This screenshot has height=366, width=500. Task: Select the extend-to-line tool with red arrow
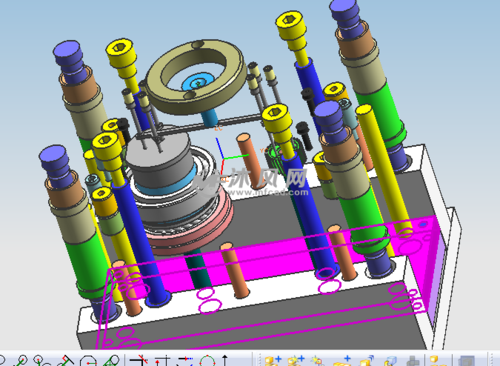coord(163,361)
